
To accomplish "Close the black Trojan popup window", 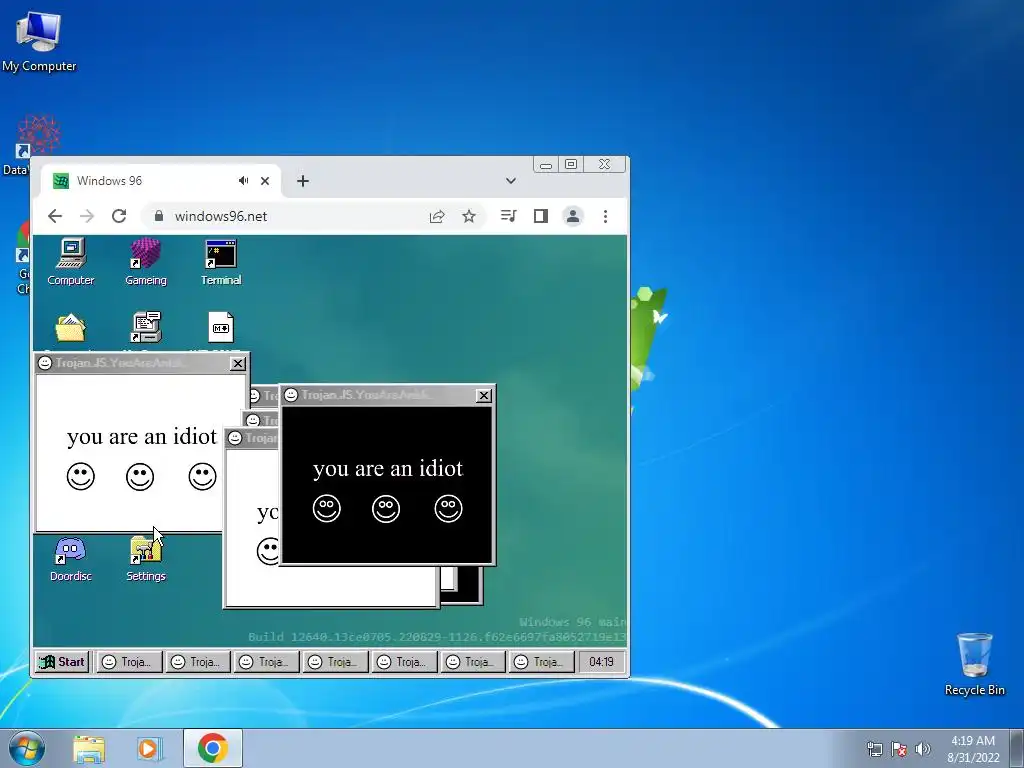I will [483, 395].
